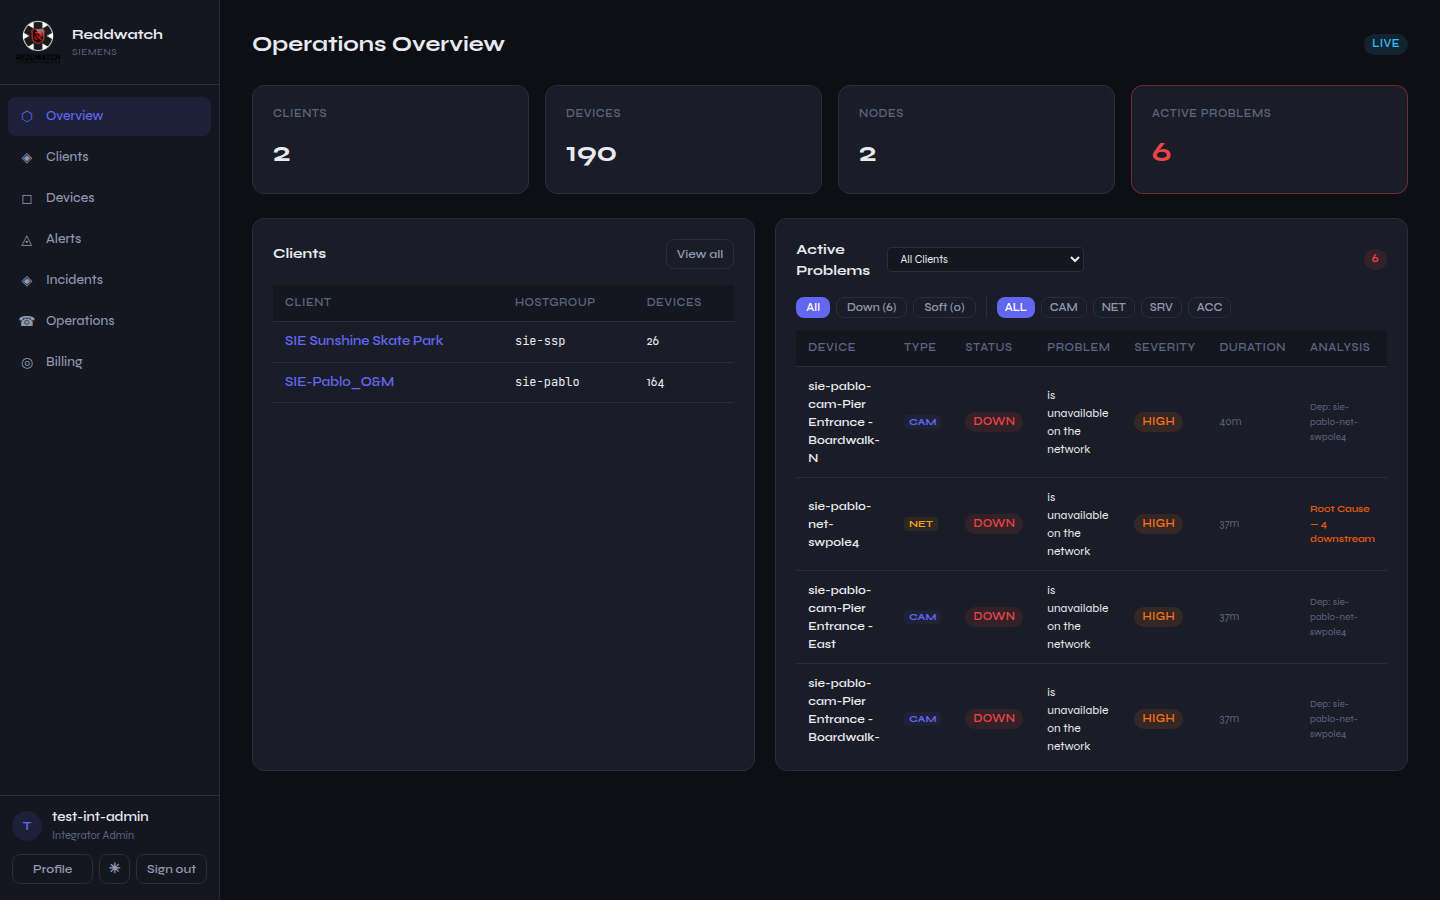The height and width of the screenshot is (900, 1440).
Task: Click the Billing circle icon in sidebar
Action: coord(27,362)
